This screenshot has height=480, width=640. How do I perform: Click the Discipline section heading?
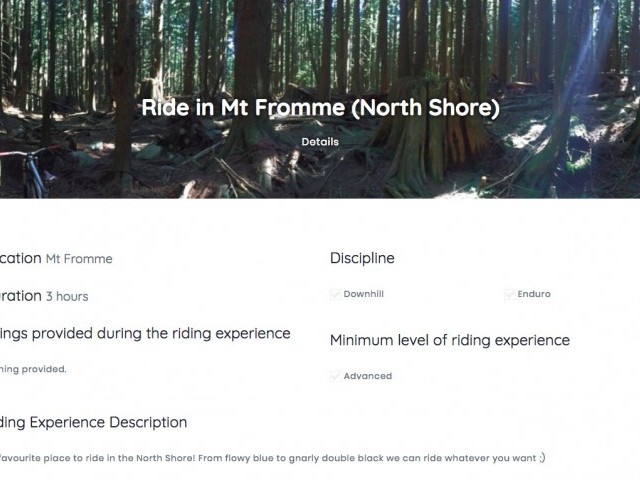point(362,258)
